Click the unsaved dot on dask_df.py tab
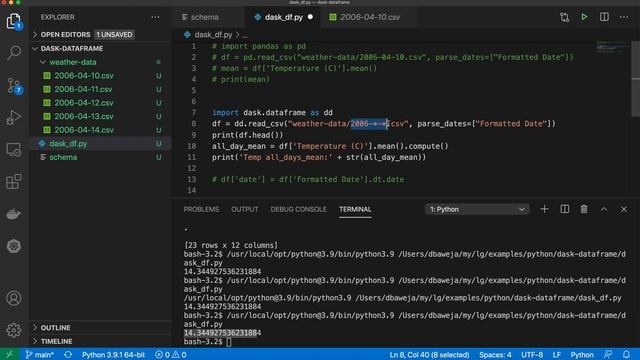 click(x=311, y=17)
